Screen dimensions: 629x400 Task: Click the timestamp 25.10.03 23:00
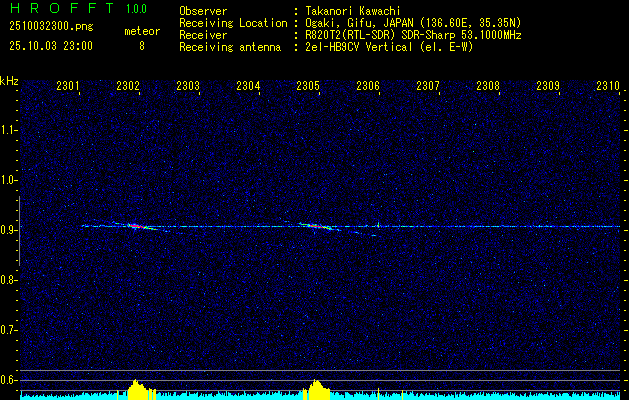tap(51, 46)
